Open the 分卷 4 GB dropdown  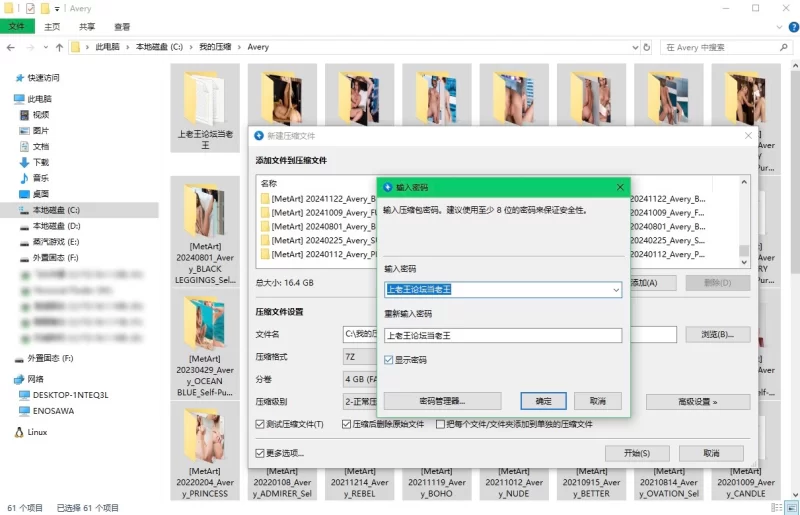click(x=360, y=379)
